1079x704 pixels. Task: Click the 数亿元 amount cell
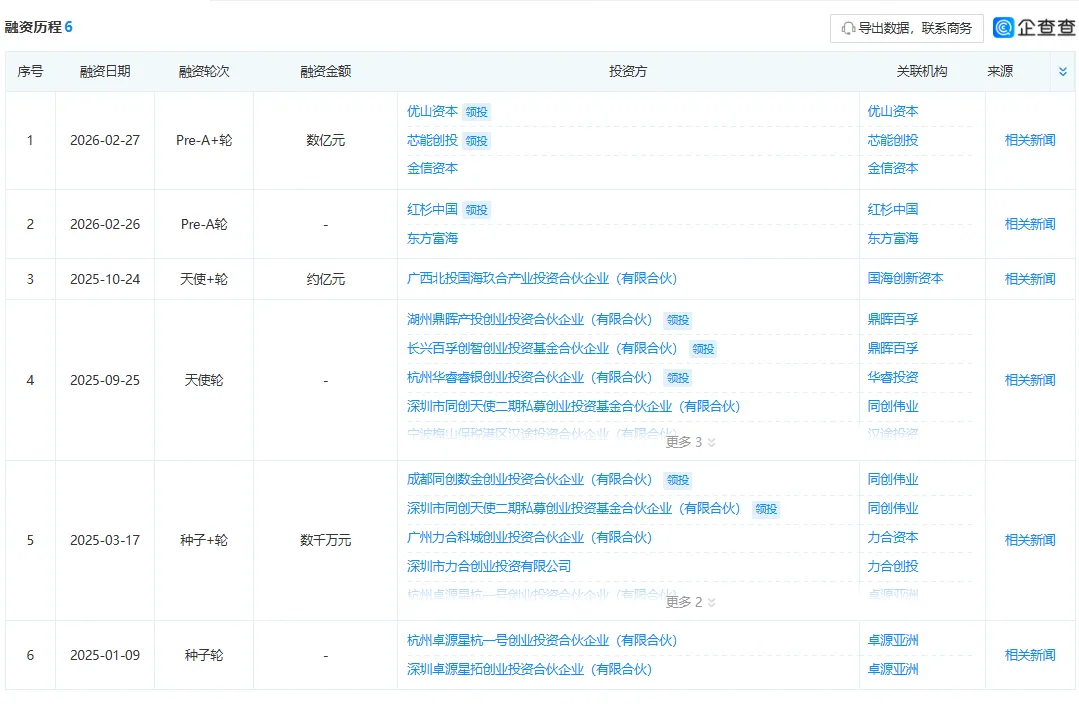[x=325, y=140]
